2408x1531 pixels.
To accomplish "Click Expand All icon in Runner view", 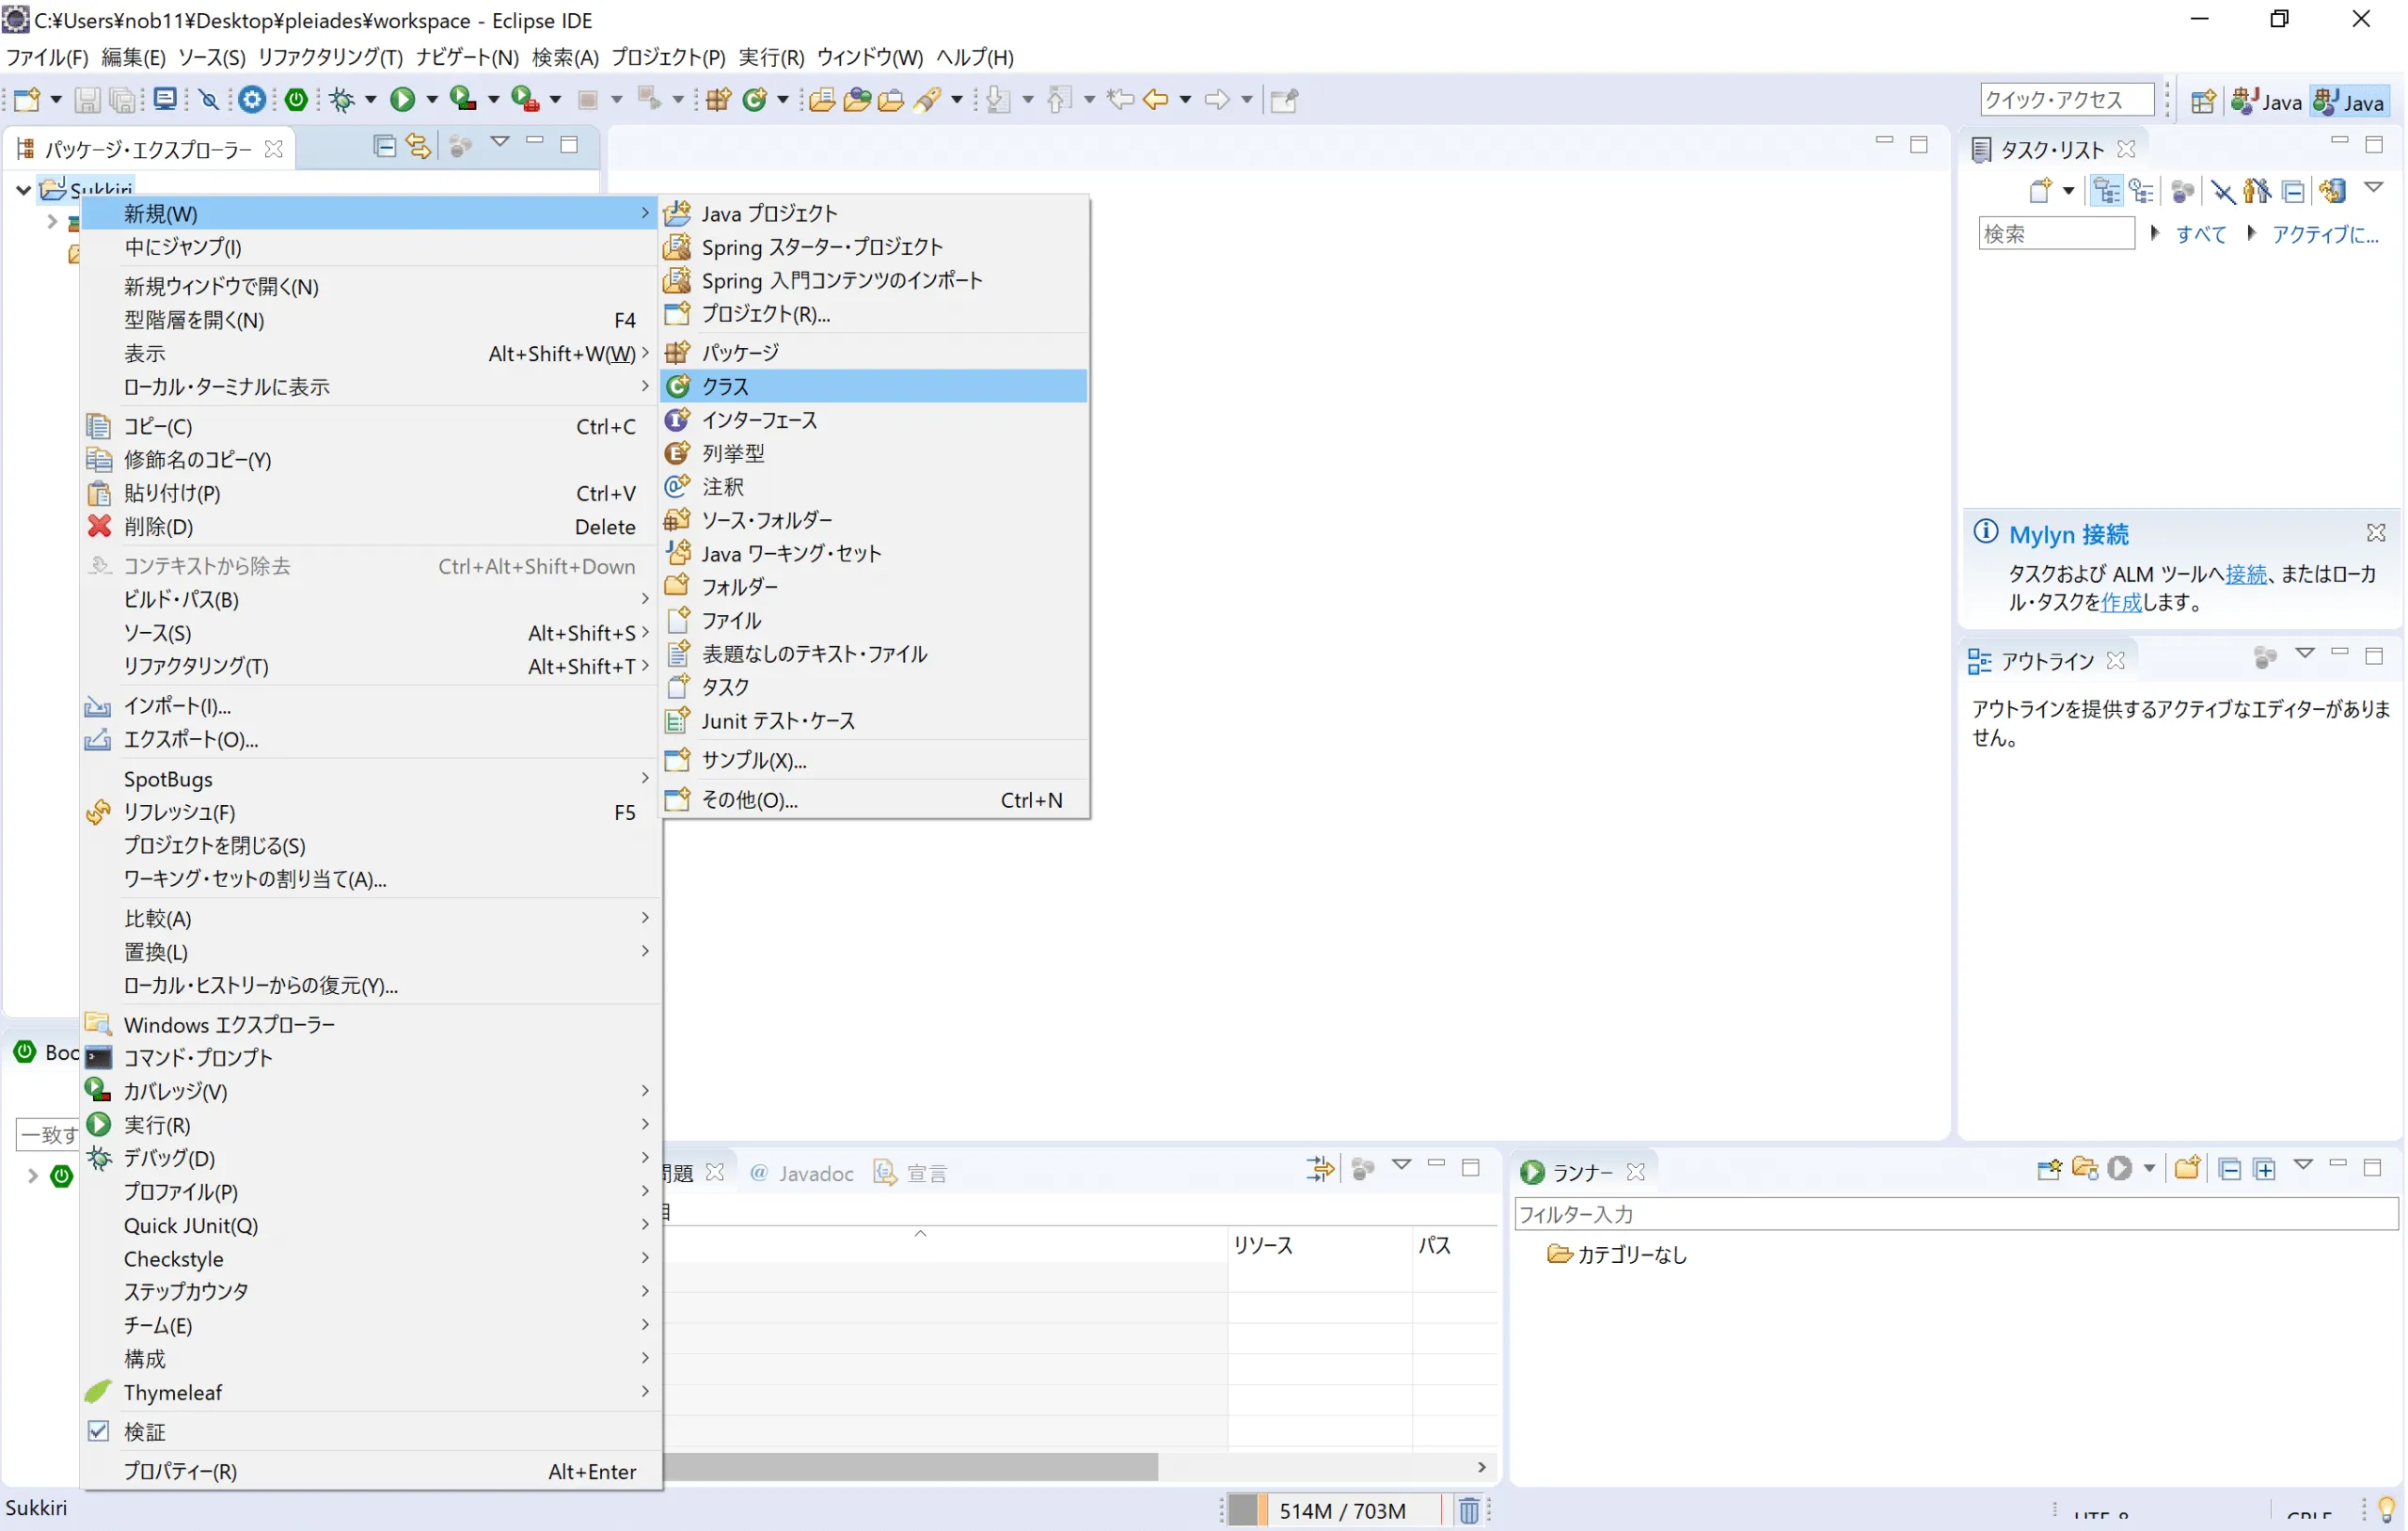I will pos(2264,1168).
